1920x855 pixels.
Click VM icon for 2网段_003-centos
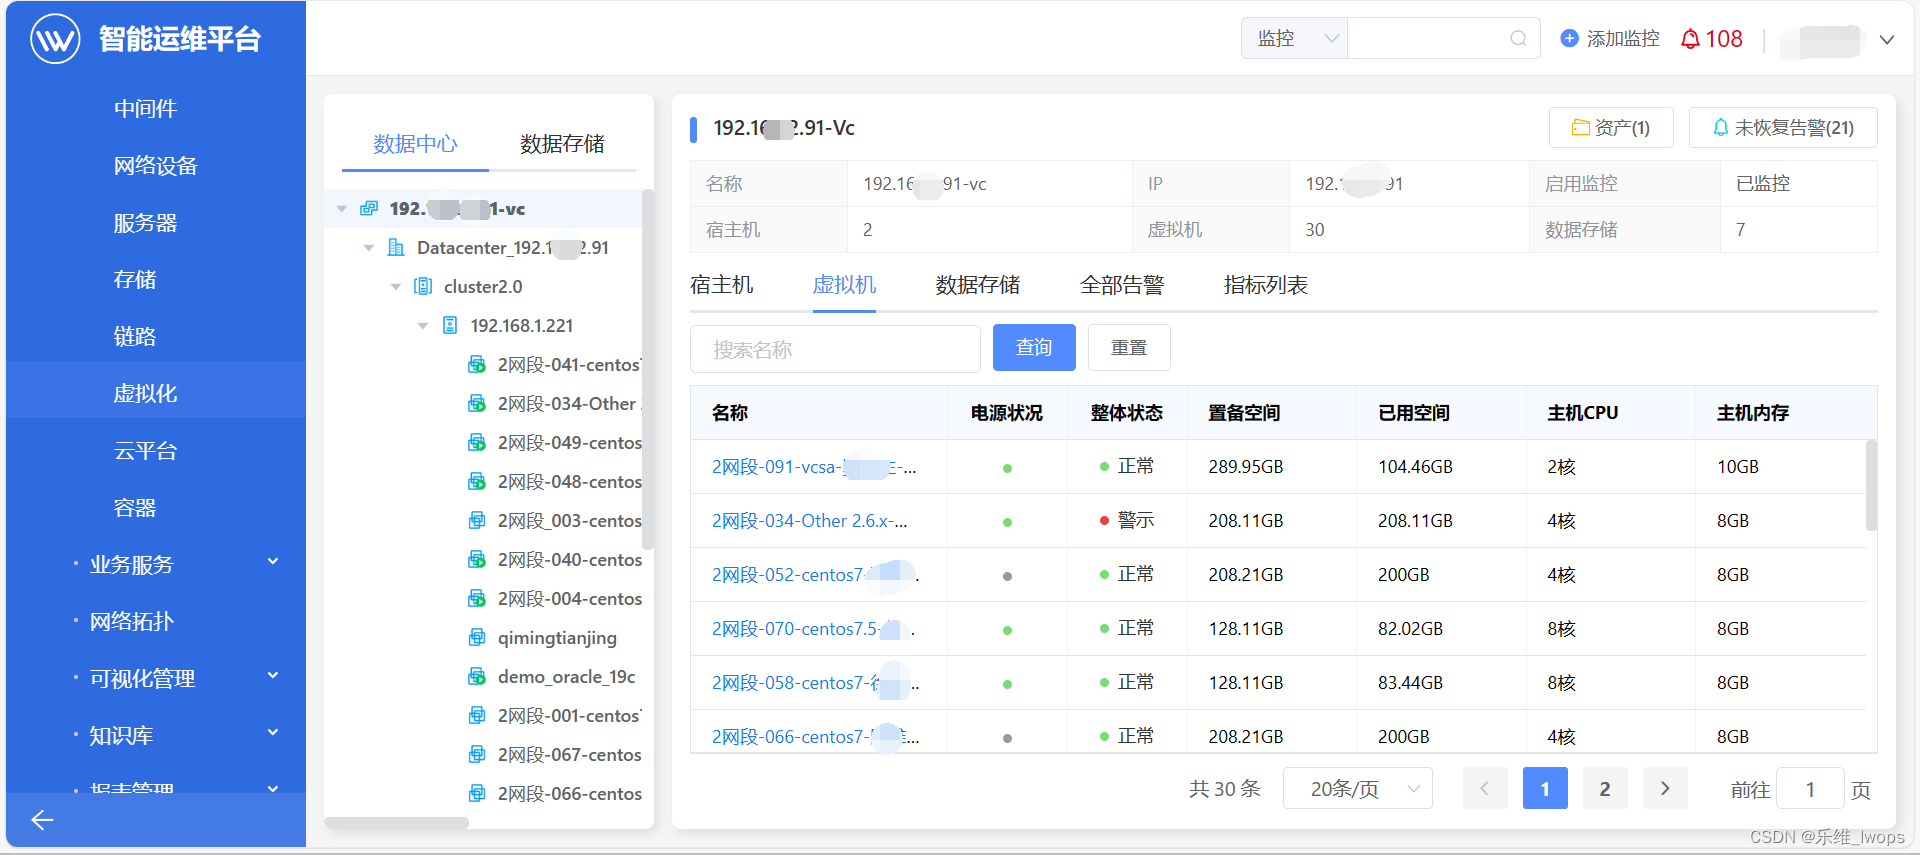click(x=477, y=520)
